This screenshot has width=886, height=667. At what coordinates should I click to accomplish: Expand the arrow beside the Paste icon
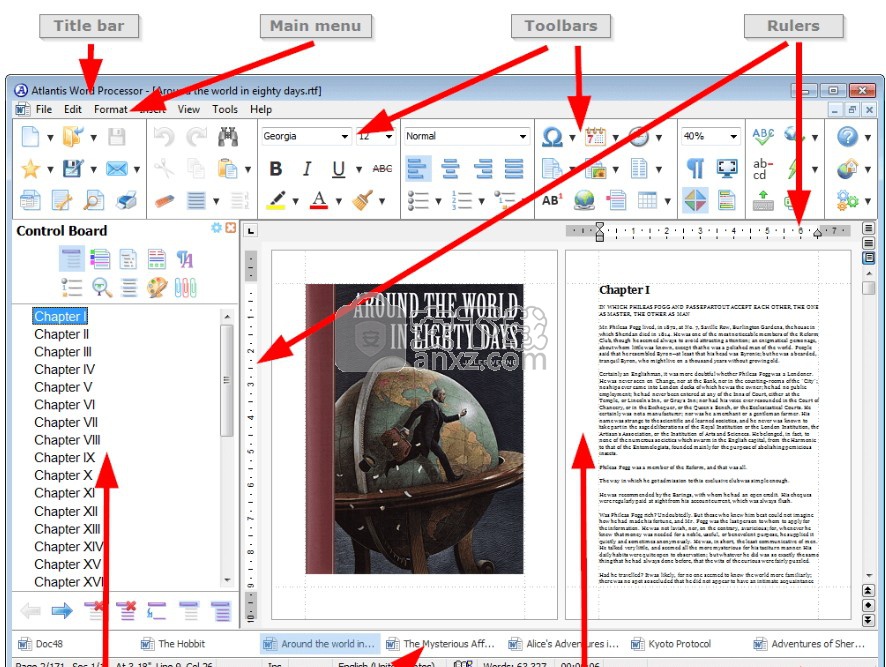tap(247, 169)
